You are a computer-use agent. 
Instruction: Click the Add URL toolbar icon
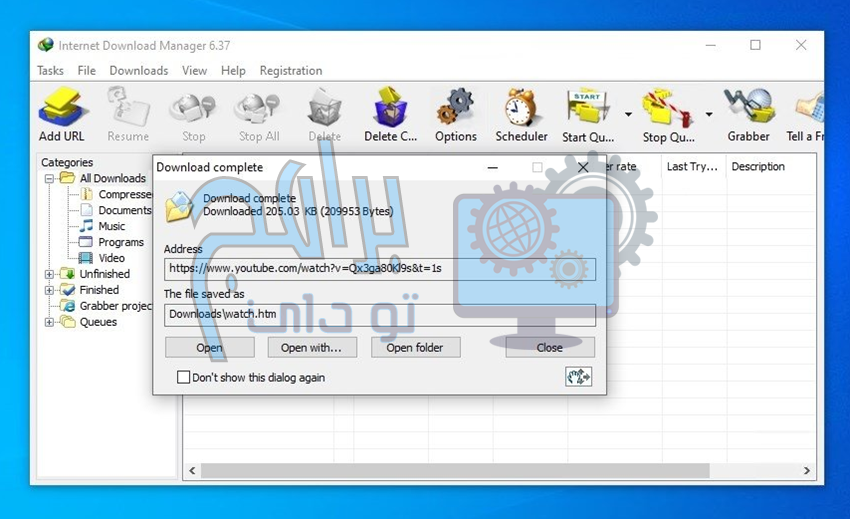click(61, 108)
